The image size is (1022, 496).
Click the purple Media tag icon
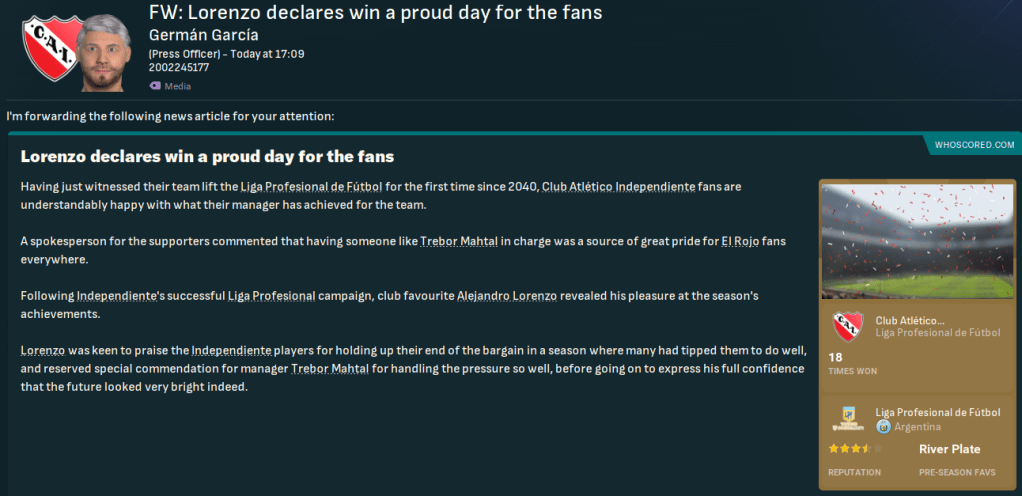[x=154, y=86]
